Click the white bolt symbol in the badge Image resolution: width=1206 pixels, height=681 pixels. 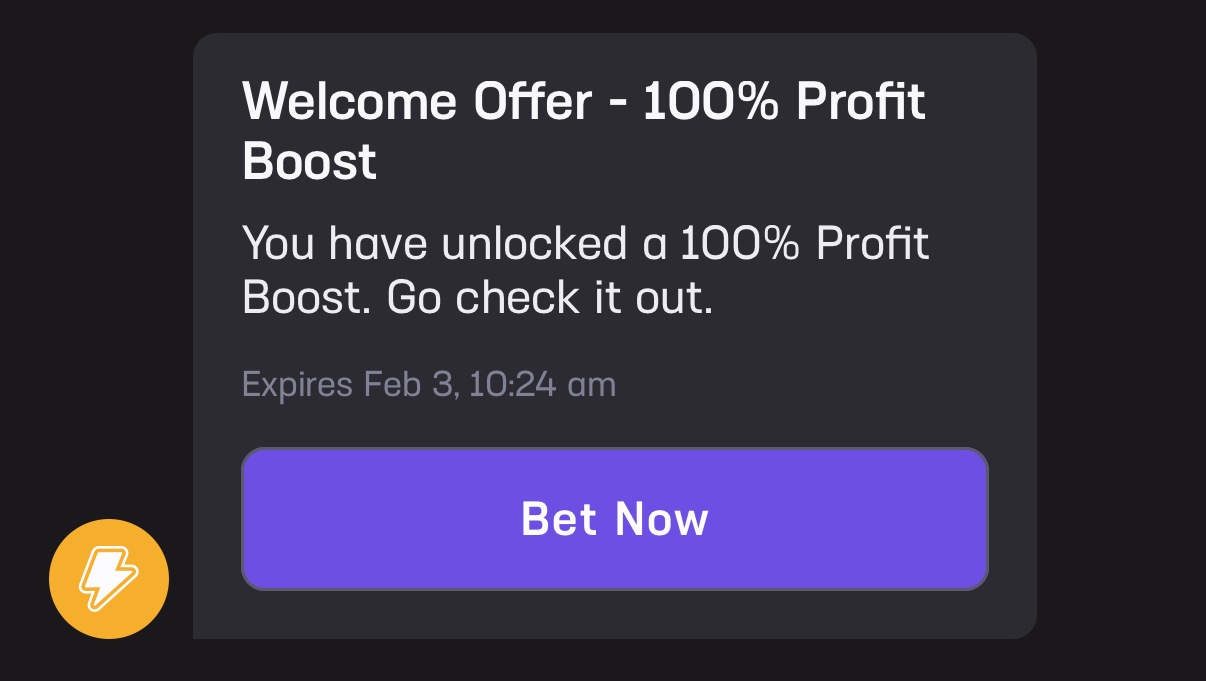pyautogui.click(x=109, y=579)
